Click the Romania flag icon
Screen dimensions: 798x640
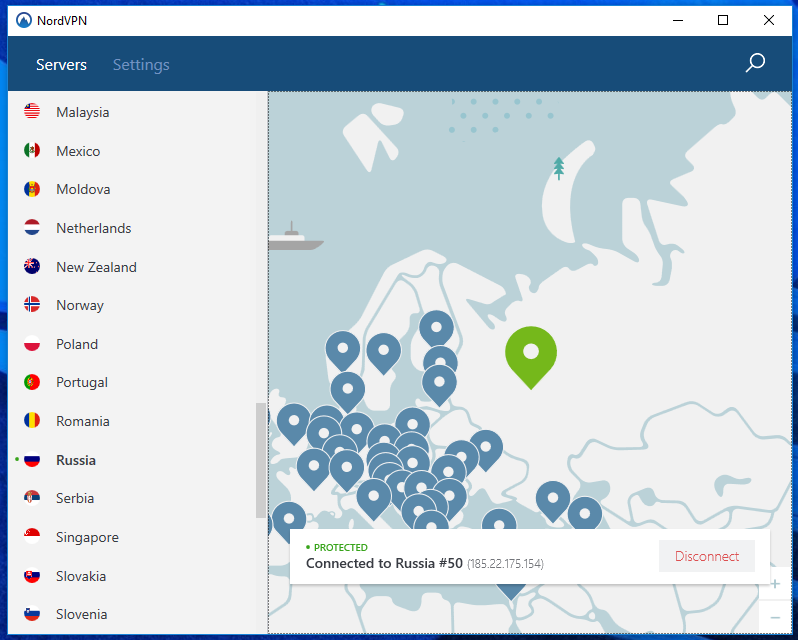[32, 421]
